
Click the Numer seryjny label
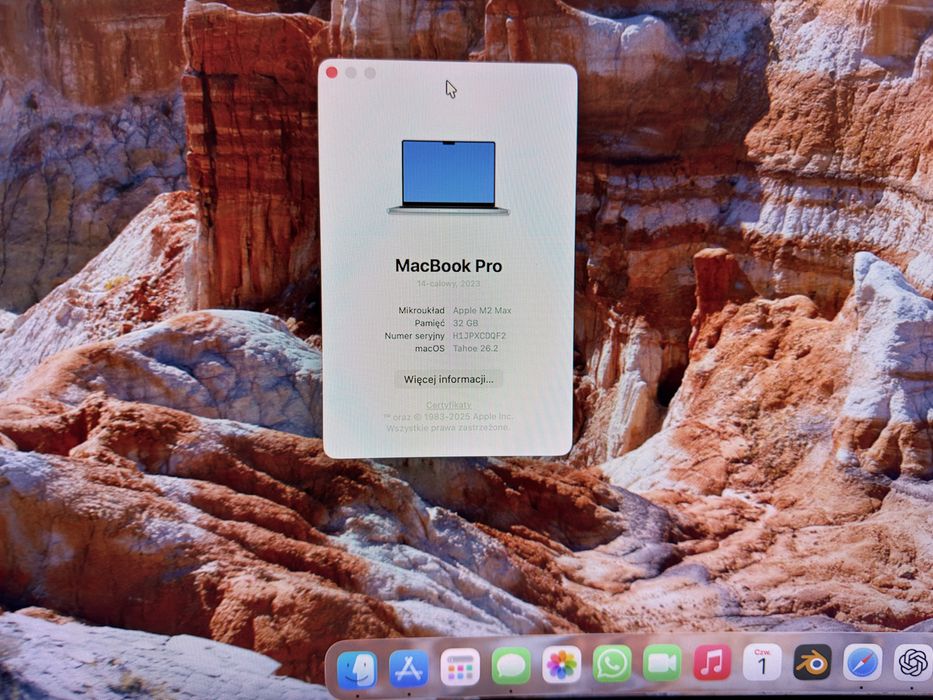pyautogui.click(x=415, y=336)
